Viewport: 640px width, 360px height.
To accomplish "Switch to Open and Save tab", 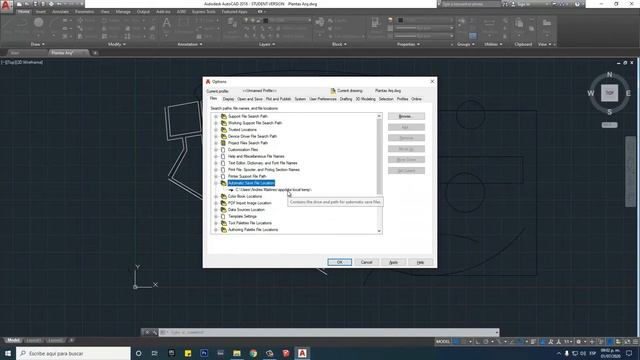I will click(x=250, y=99).
